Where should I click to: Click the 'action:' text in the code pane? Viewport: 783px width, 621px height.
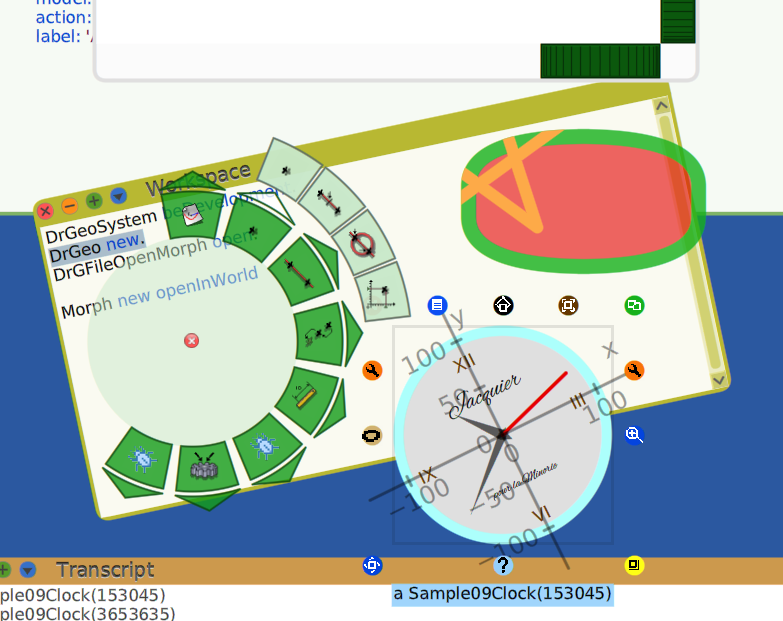pos(63,18)
